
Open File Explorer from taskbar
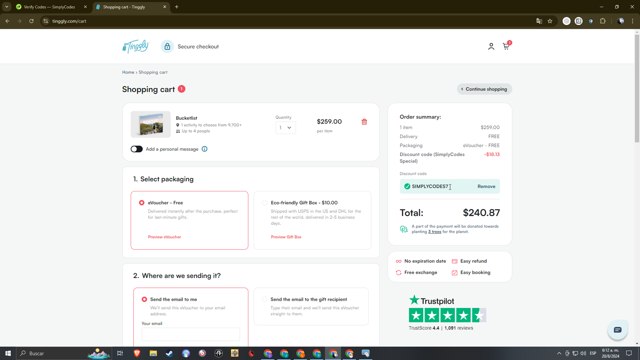coord(153,353)
